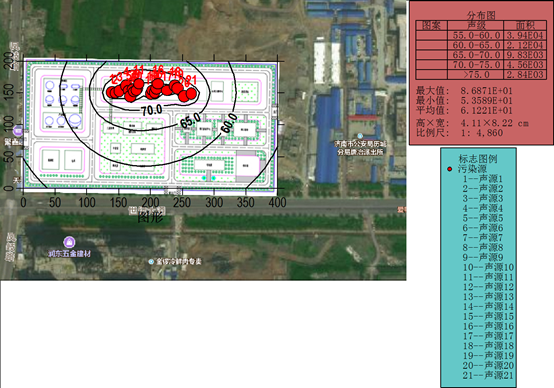Click legend entry 12--声源12
This screenshot has width=554, height=388.
[488, 287]
